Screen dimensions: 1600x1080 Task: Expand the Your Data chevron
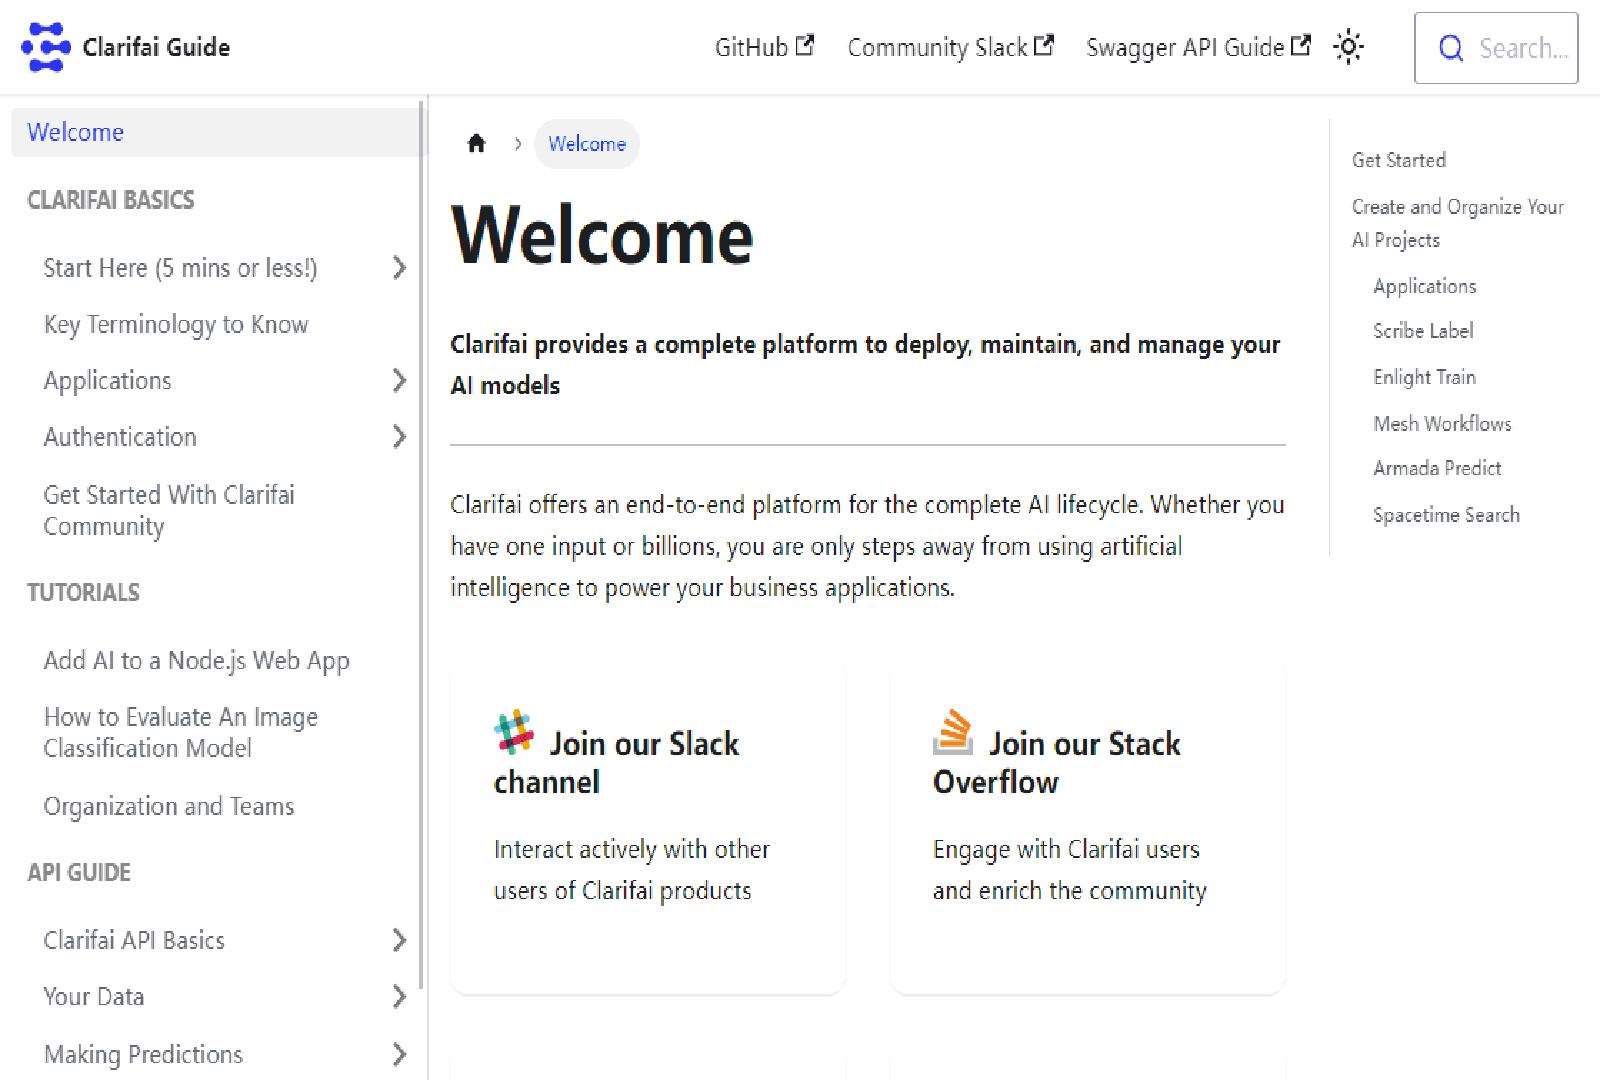click(399, 997)
